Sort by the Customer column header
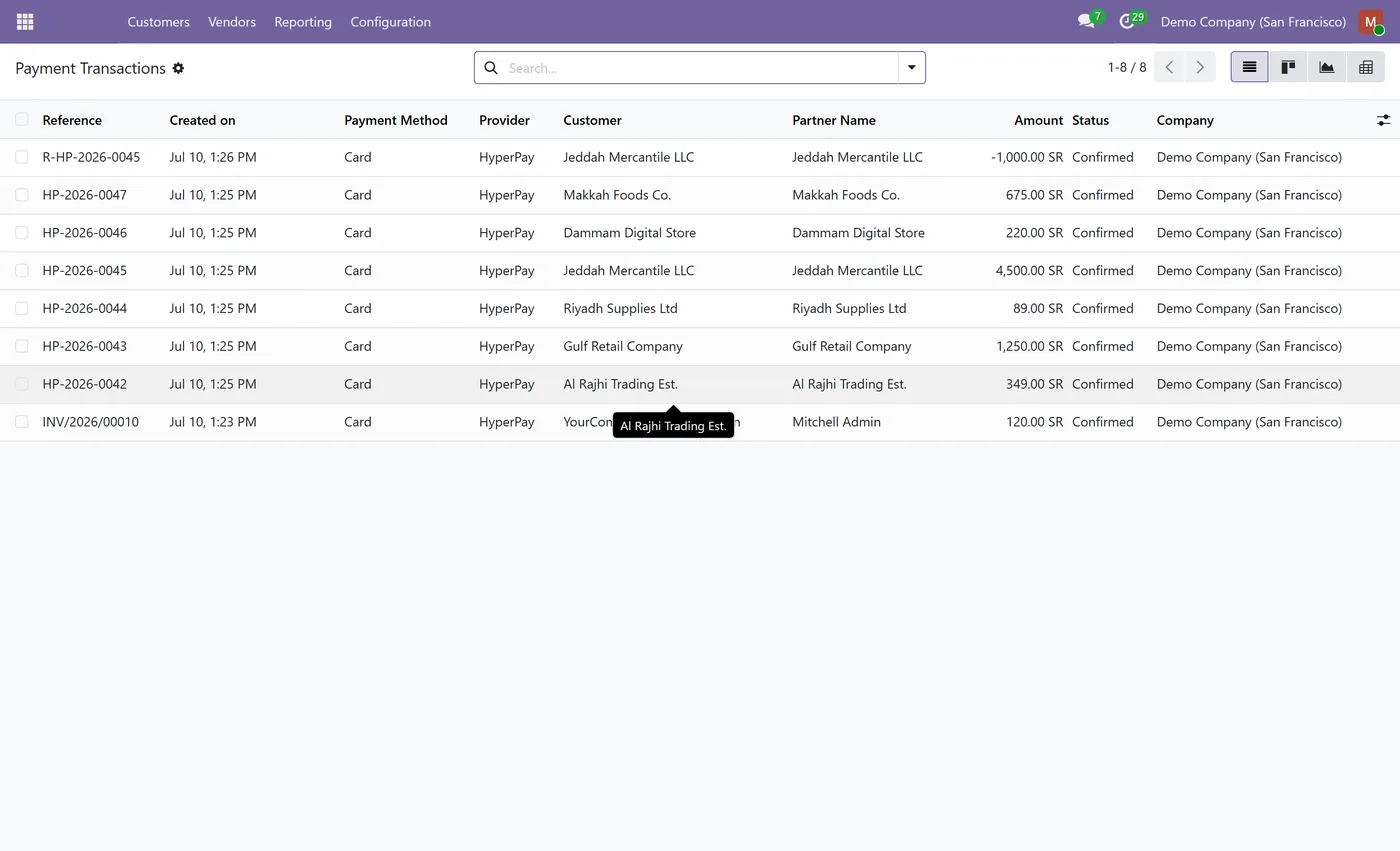1400x851 pixels. tap(592, 120)
